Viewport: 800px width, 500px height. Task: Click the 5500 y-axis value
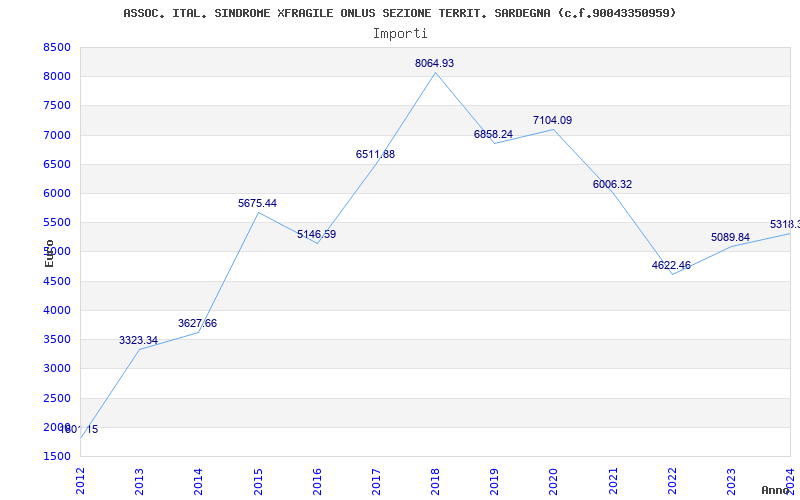(57, 222)
